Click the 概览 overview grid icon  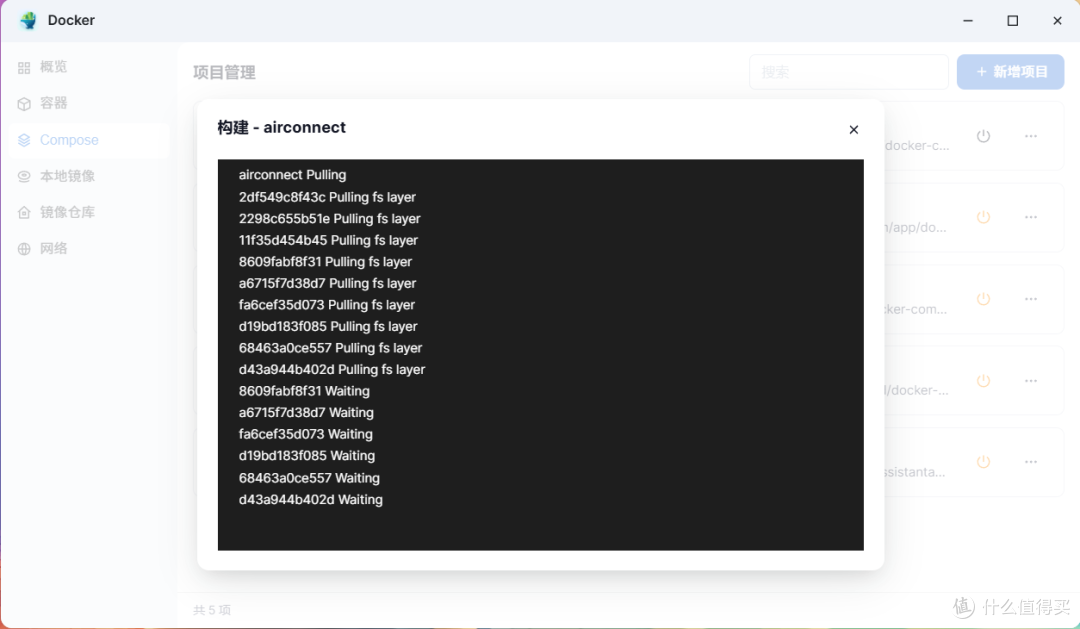(24, 68)
